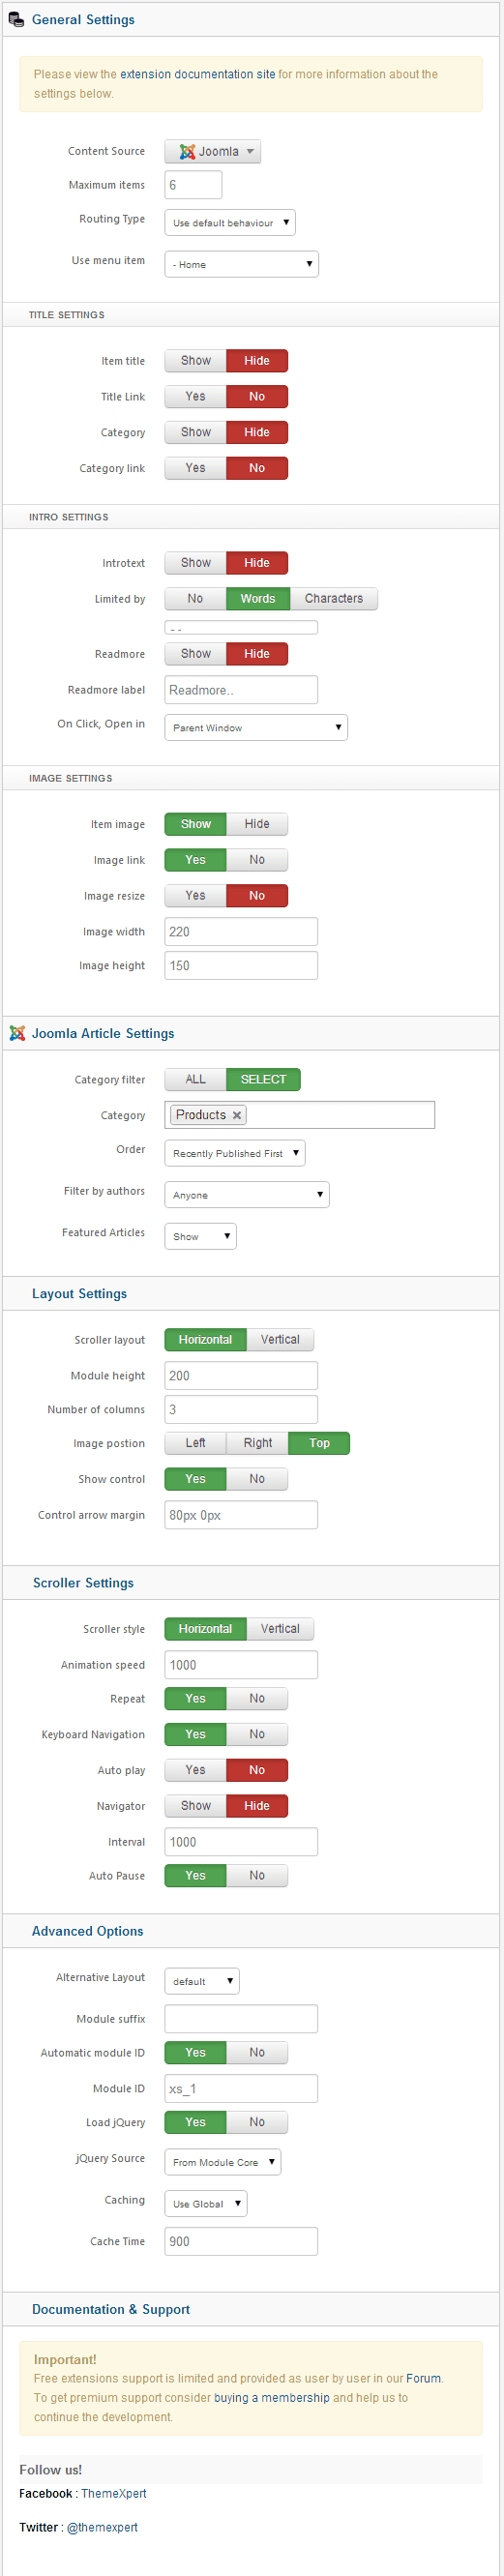Open the On Click, Open in dropdown
504x2576 pixels.
[x=256, y=727]
